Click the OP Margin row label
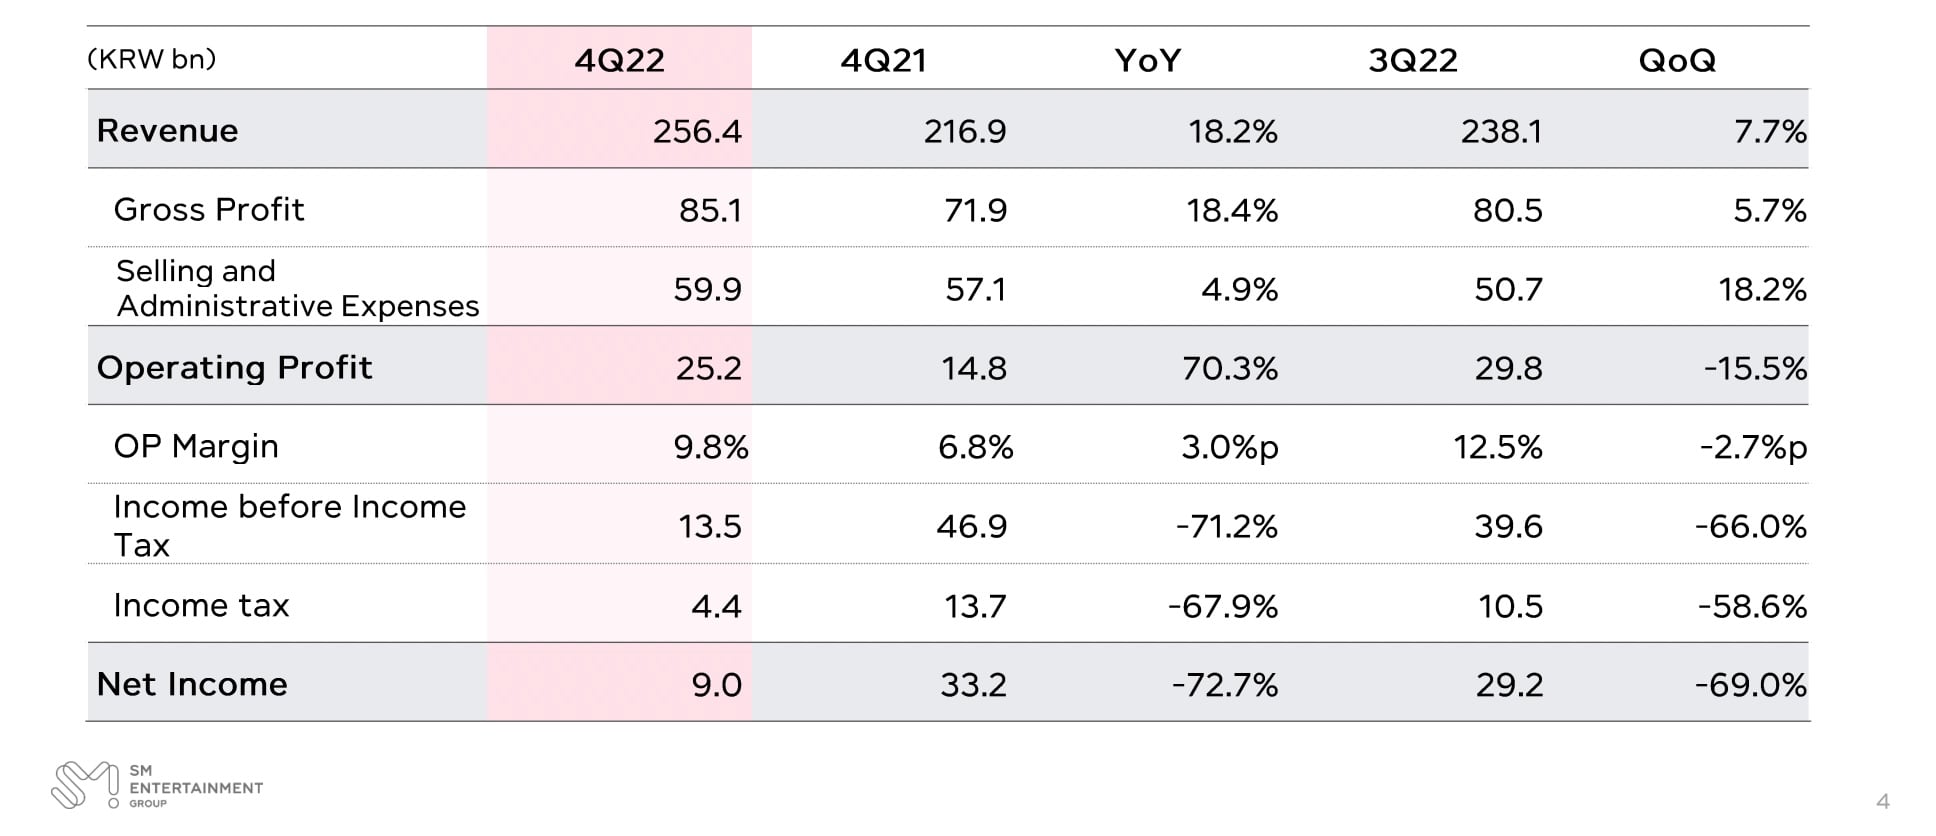Image resolution: width=1936 pixels, height=836 pixels. click(195, 446)
